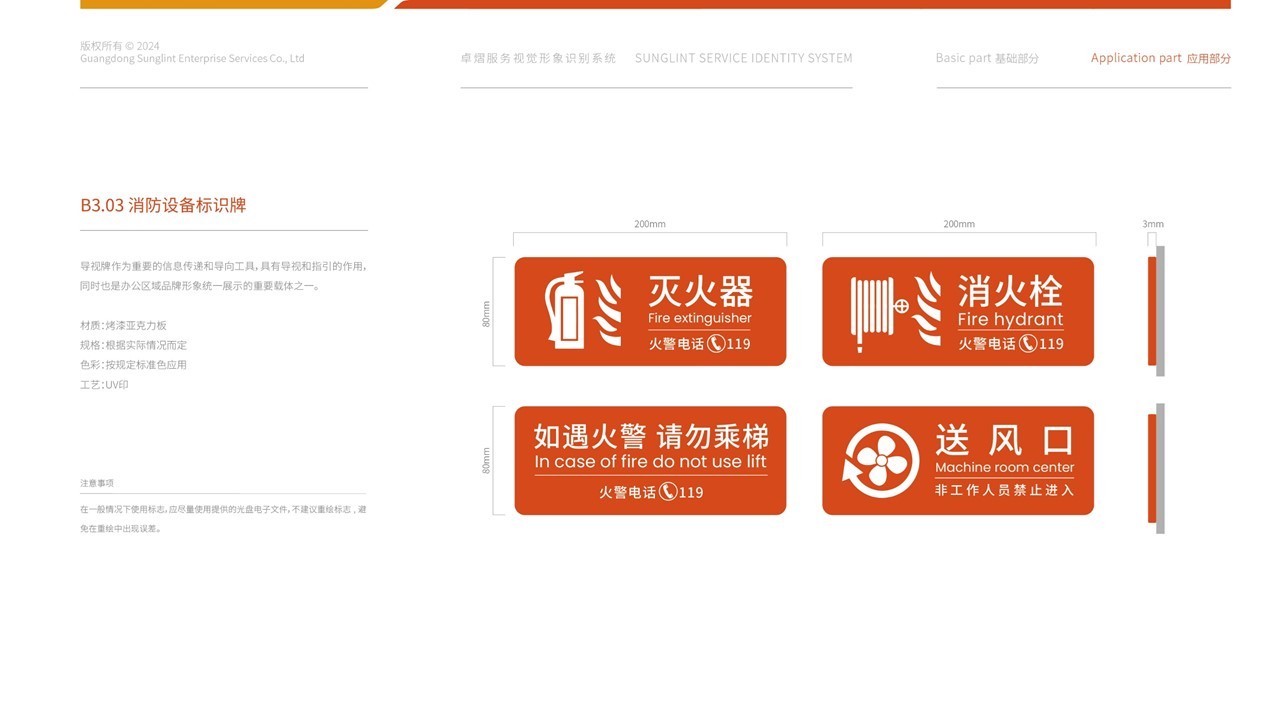Click the fan icon on the 送风口 sign
Screen dimensions: 1280x720
[x=881, y=459]
